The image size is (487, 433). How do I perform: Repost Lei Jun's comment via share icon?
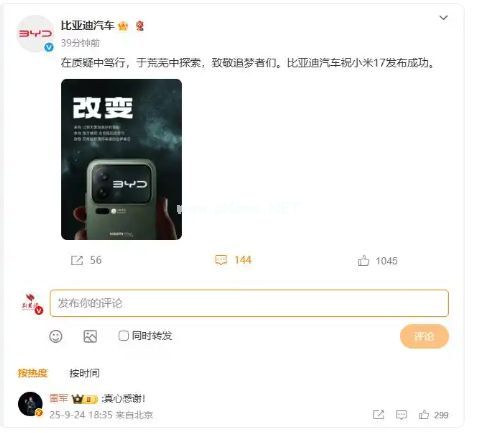(x=378, y=415)
